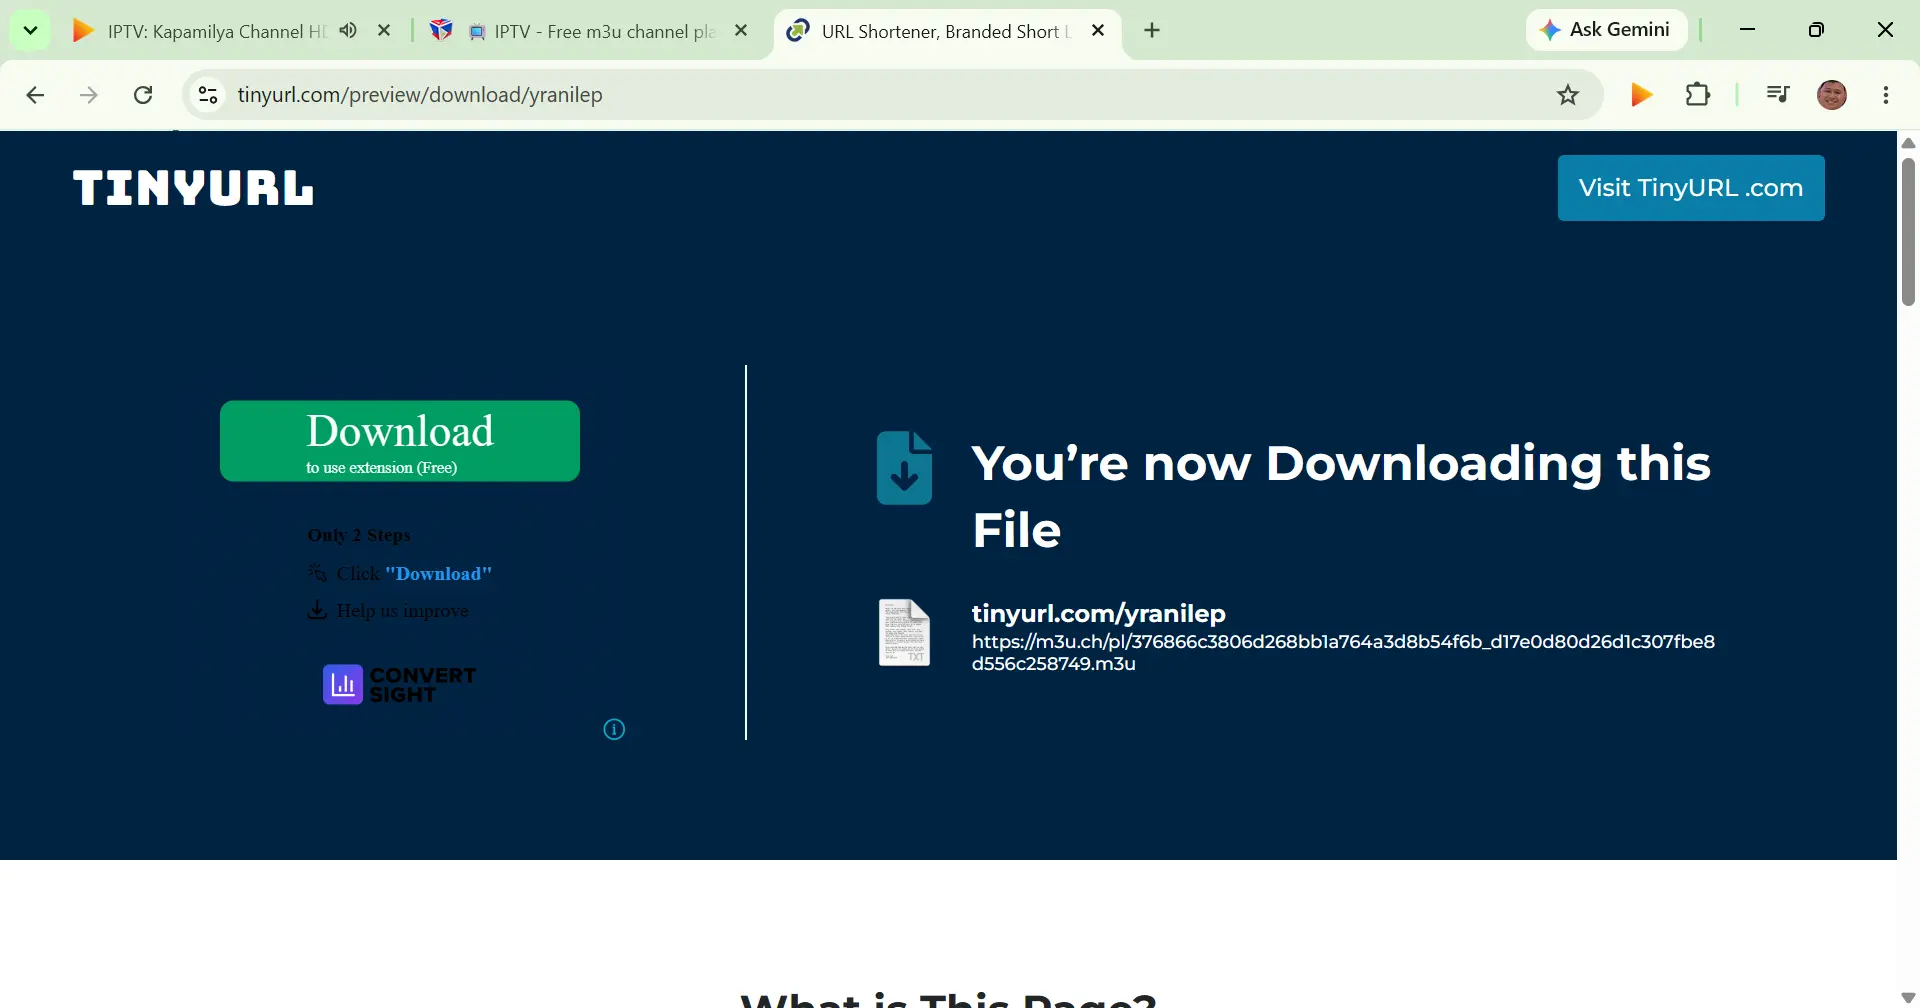Click the tinyurl.com/yranilep link text

point(1098,613)
